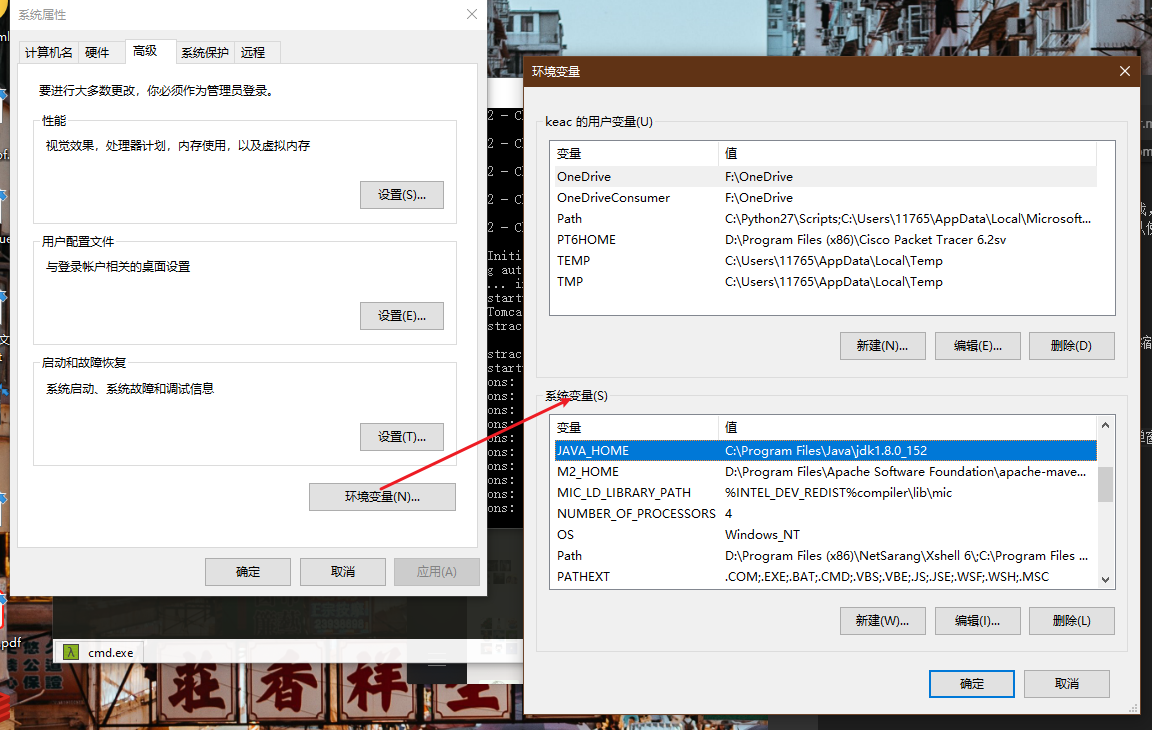Close the 系统属性 window

(x=472, y=14)
